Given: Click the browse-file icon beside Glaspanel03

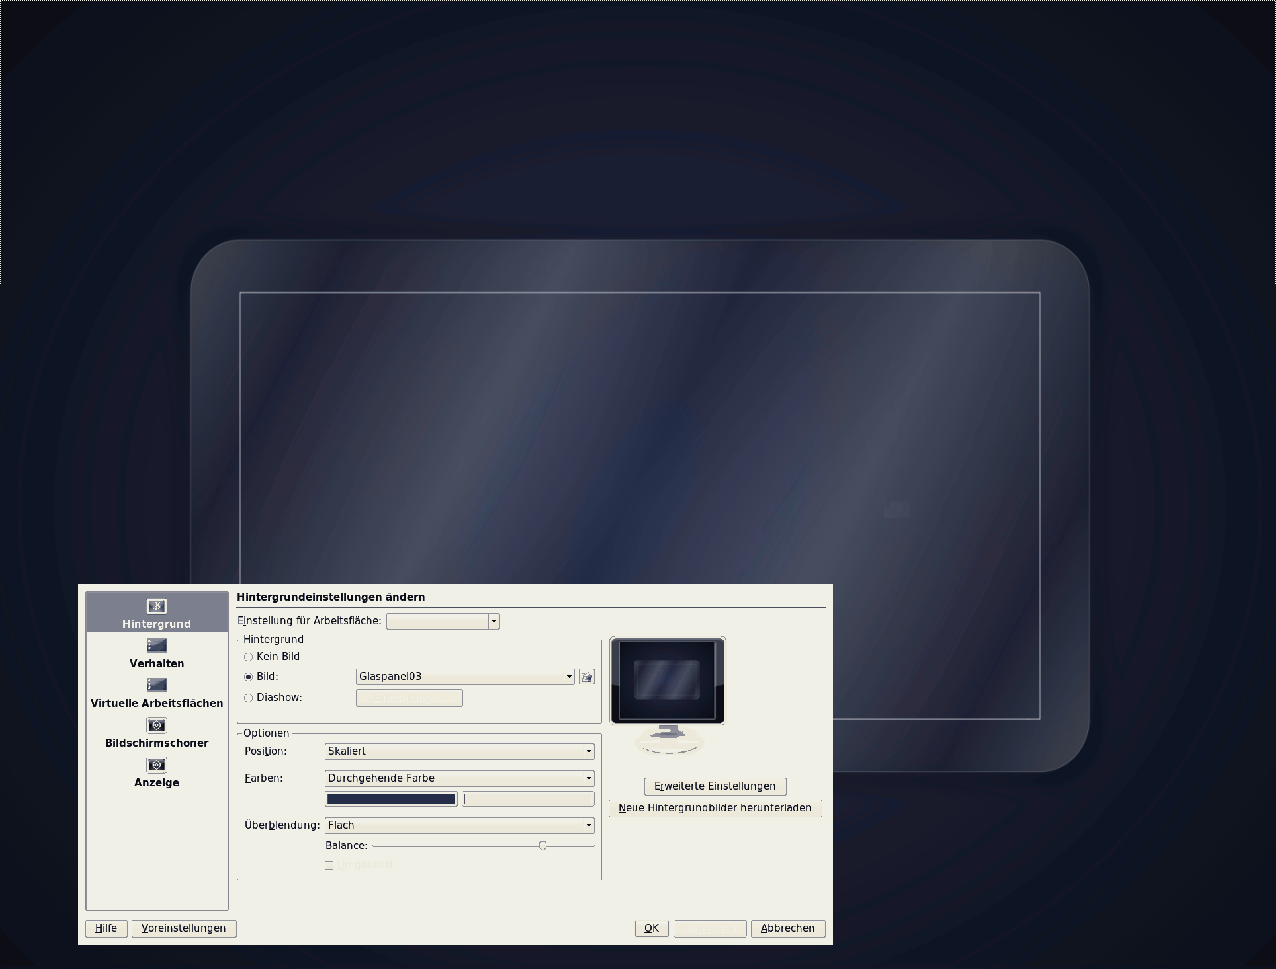Looking at the screenshot, I should [587, 677].
